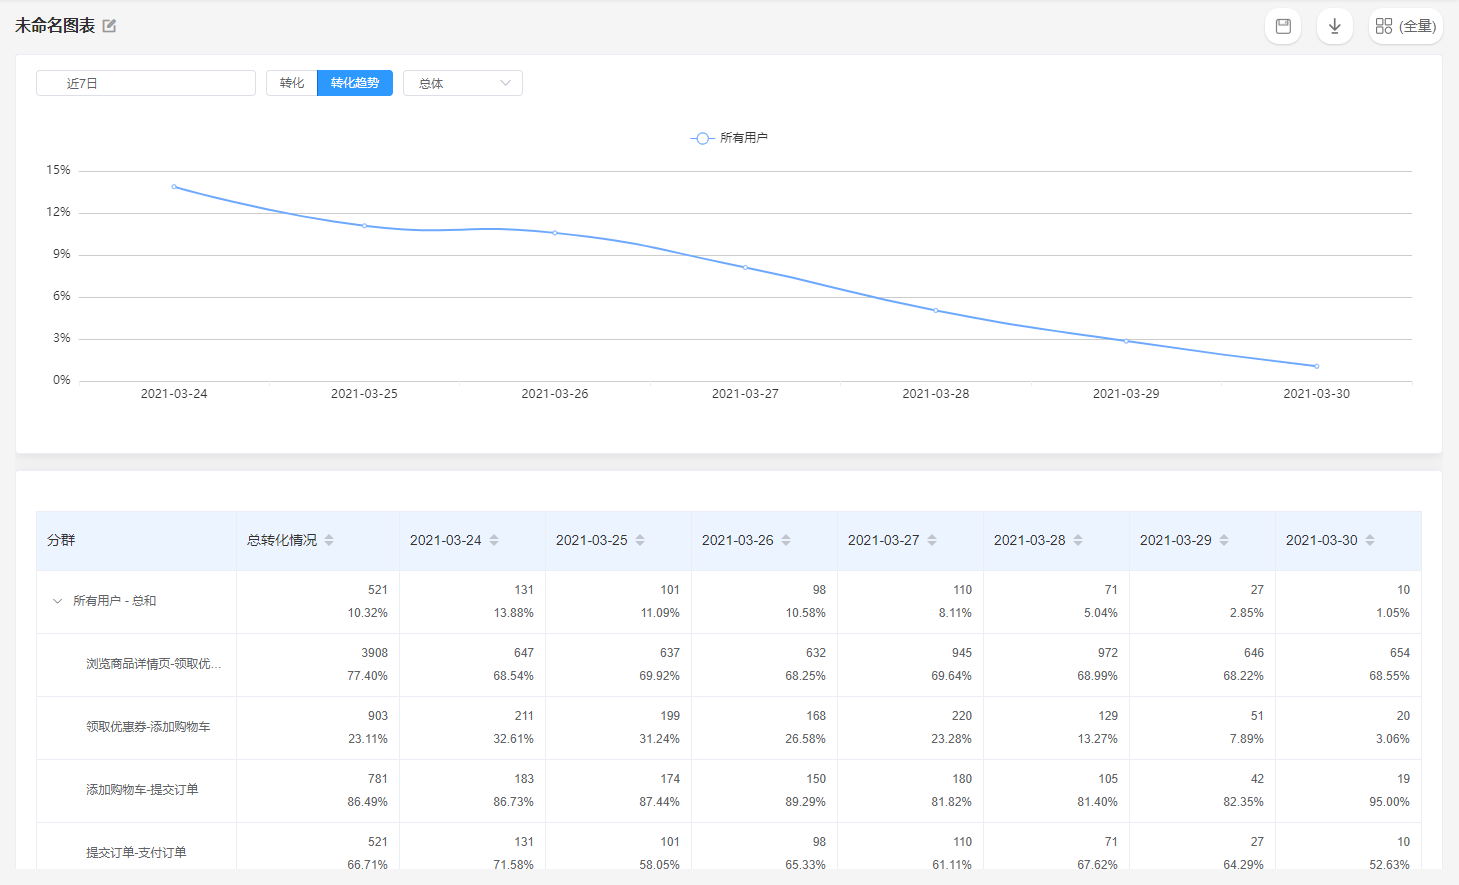Viewport: 1459px width, 885px height.
Task: Sort by the 2021-03-27 column
Action: (932, 540)
